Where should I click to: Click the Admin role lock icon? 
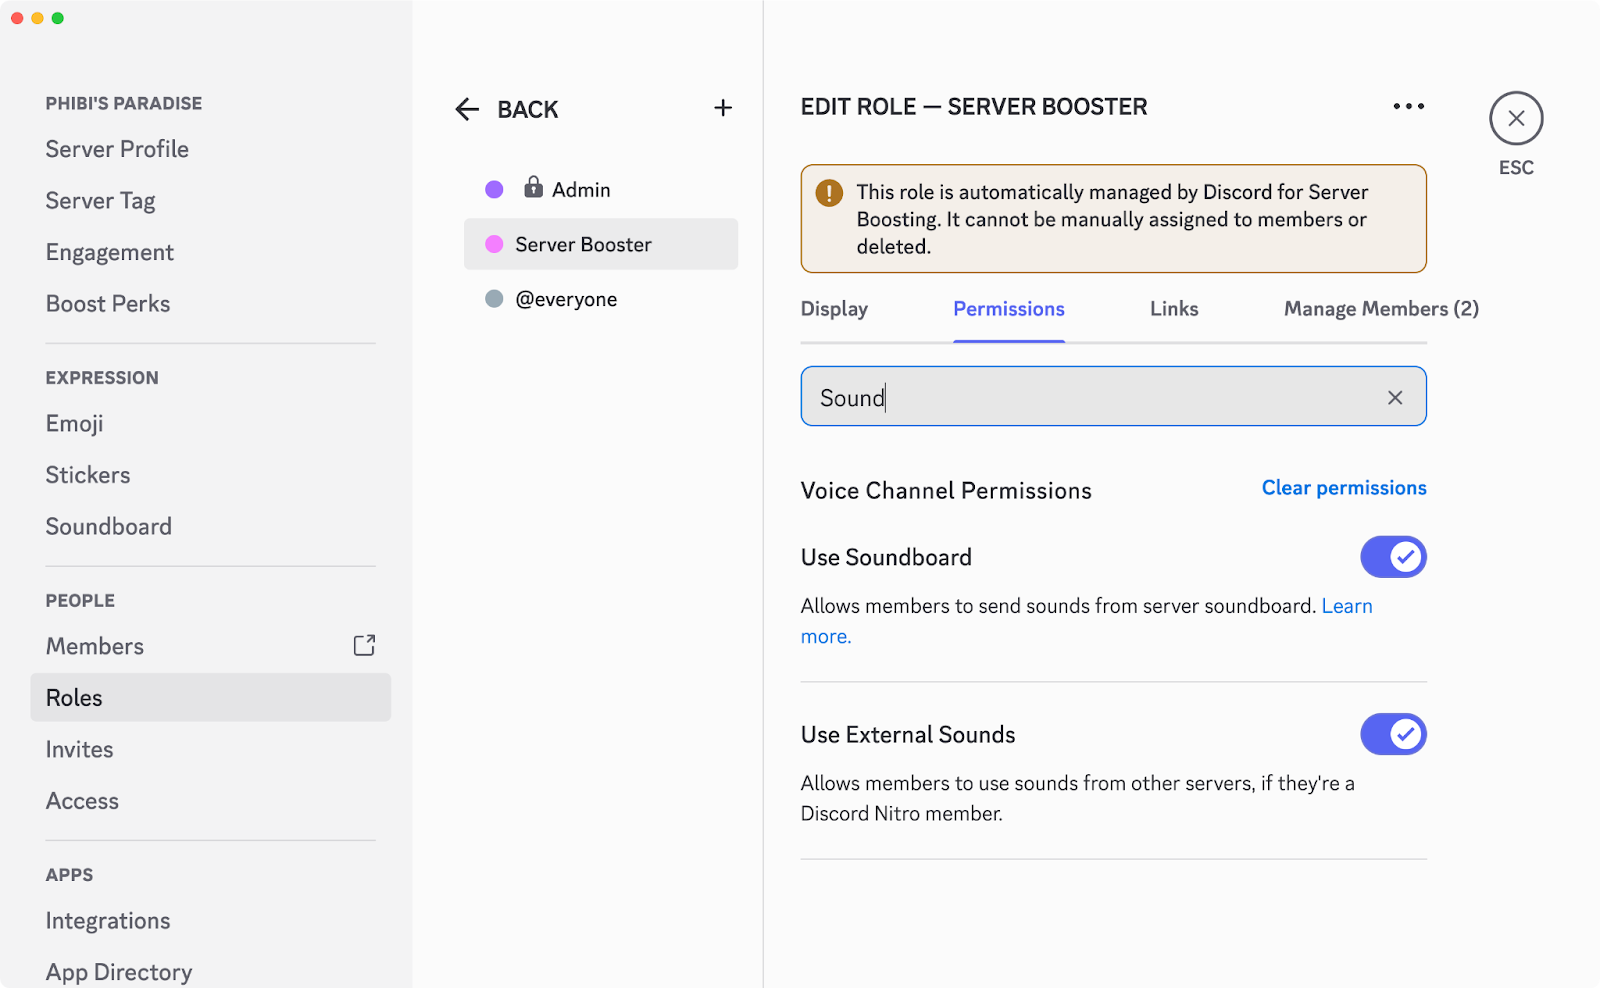[533, 187]
